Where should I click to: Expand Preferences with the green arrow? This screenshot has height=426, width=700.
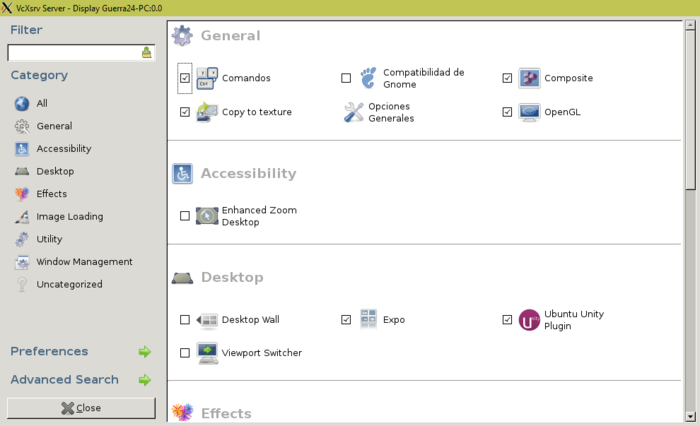click(144, 352)
